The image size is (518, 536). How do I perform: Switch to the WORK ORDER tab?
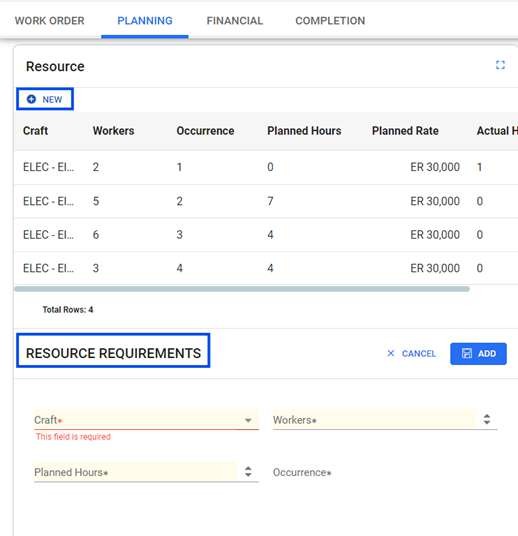(x=50, y=21)
